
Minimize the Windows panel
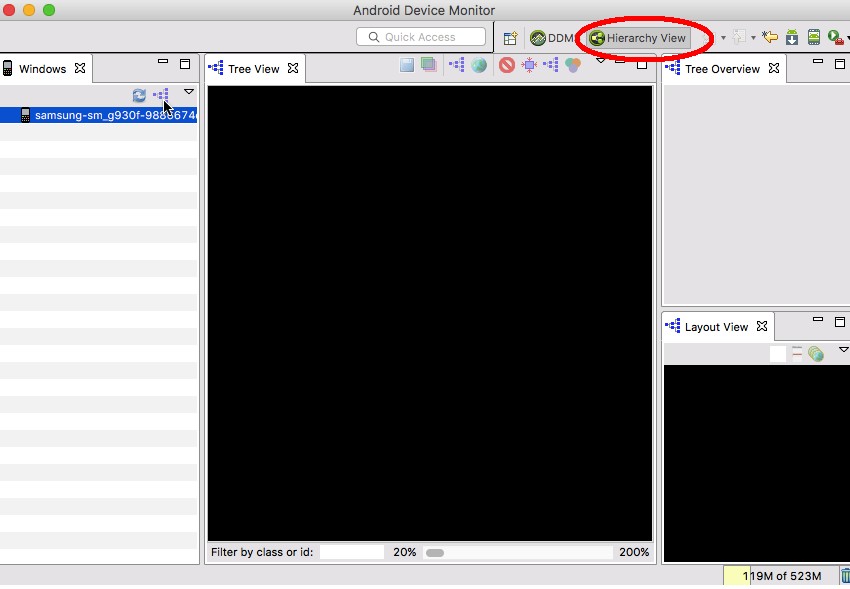click(x=163, y=62)
